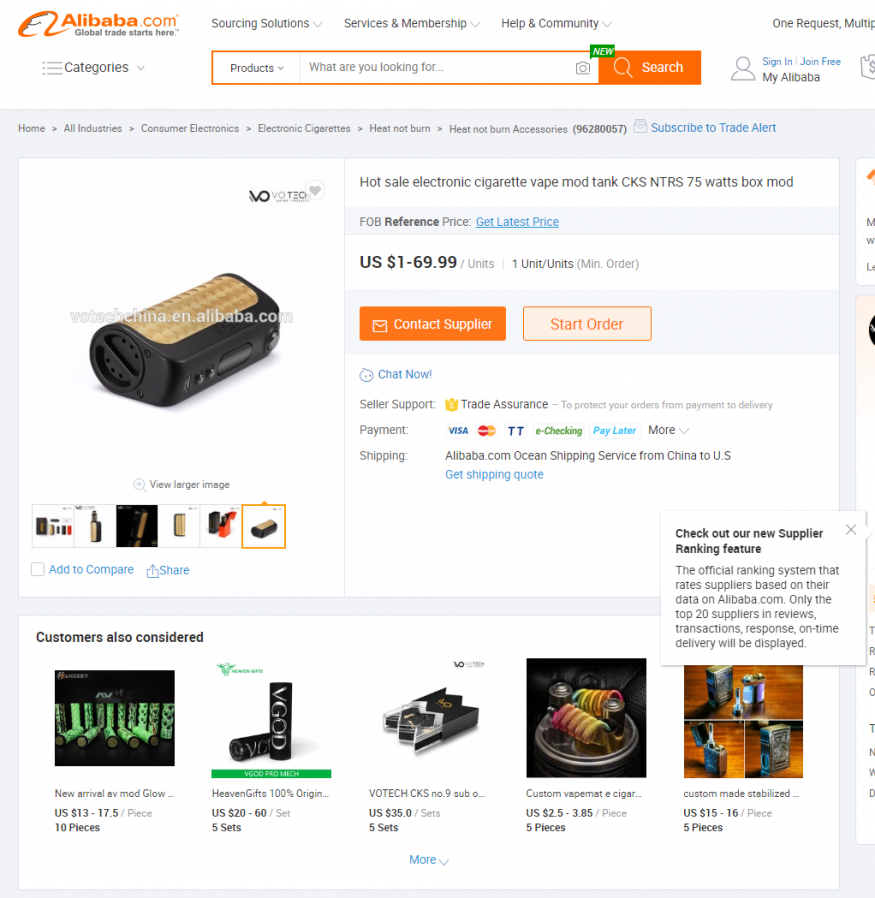Click the favorite heart icon on product image
This screenshot has width=875, height=898.
[x=315, y=191]
